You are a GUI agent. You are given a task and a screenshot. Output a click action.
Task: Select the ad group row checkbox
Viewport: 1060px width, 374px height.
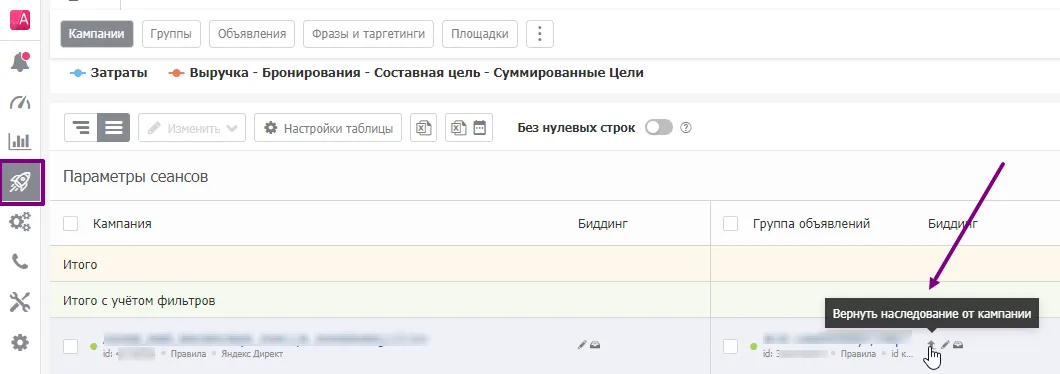[730, 346]
